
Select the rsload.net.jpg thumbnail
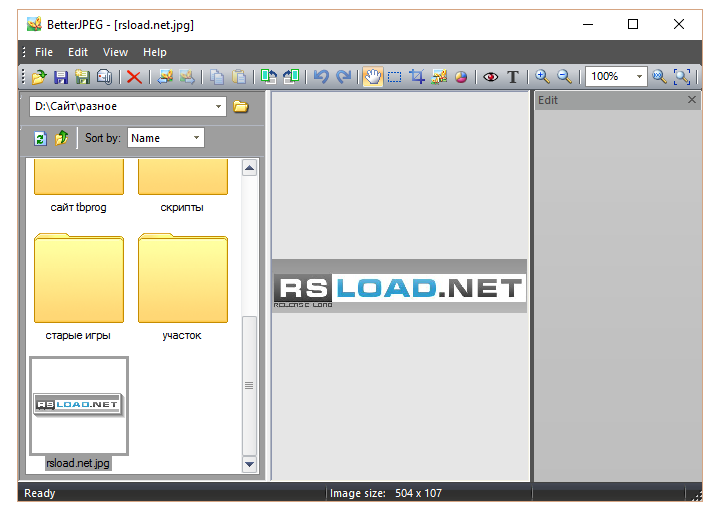79,405
